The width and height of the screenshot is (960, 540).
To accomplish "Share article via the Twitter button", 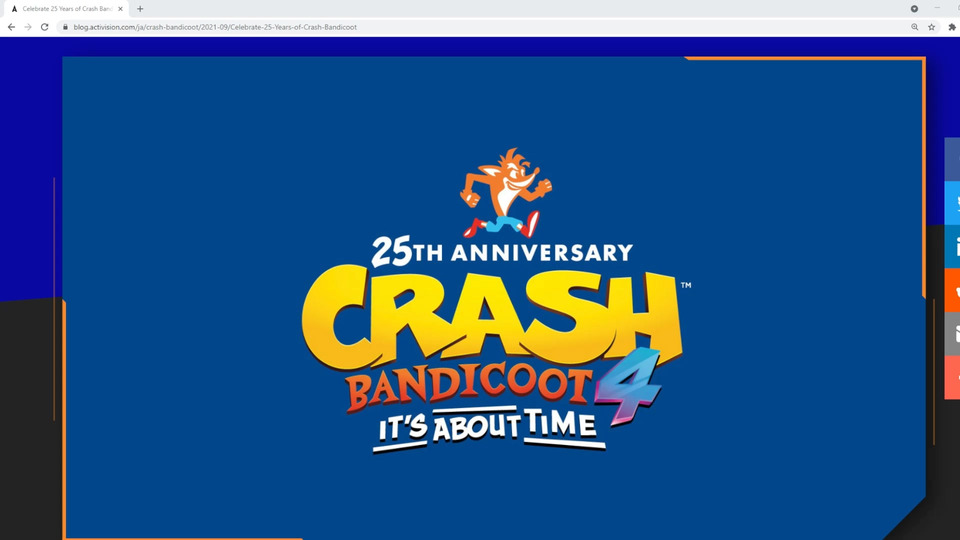I will (952, 203).
